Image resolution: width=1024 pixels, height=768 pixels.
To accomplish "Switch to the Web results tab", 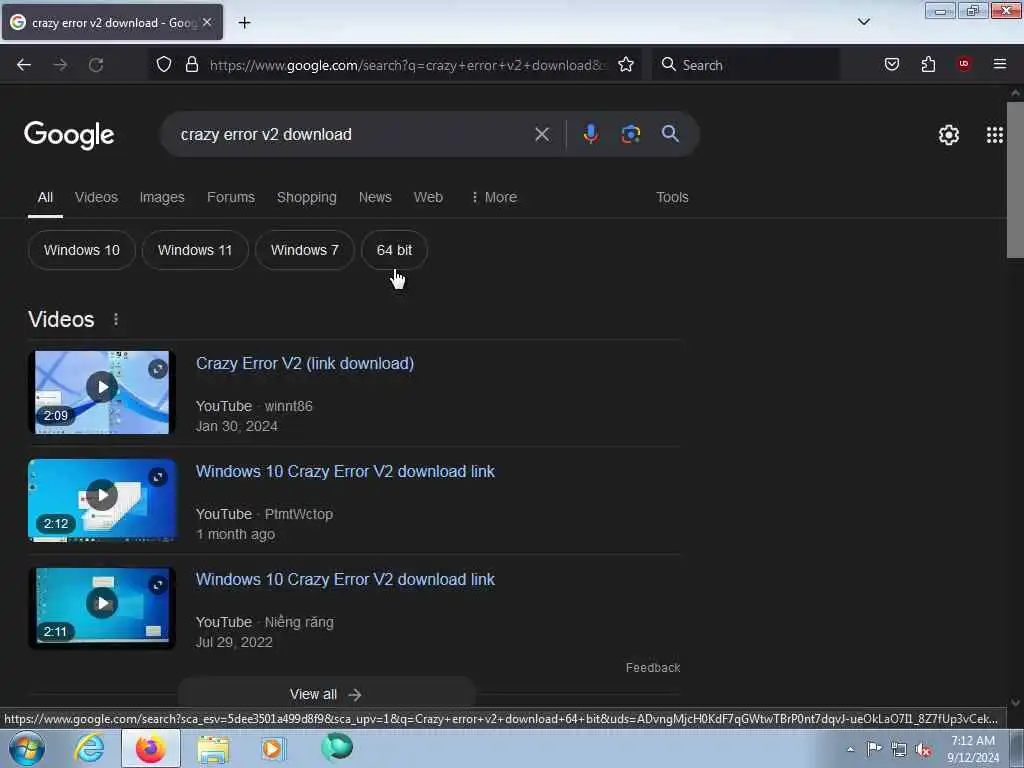I will pos(428,197).
